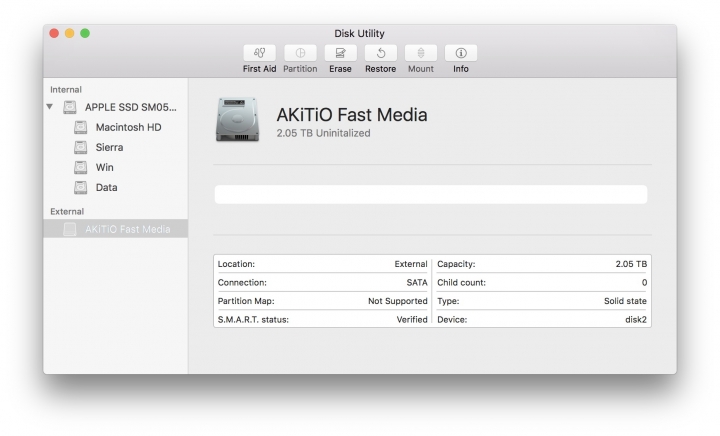Screen dimensions: 720x436
Task: Click the large AKiTiO hard drive icon
Action: coord(237,119)
